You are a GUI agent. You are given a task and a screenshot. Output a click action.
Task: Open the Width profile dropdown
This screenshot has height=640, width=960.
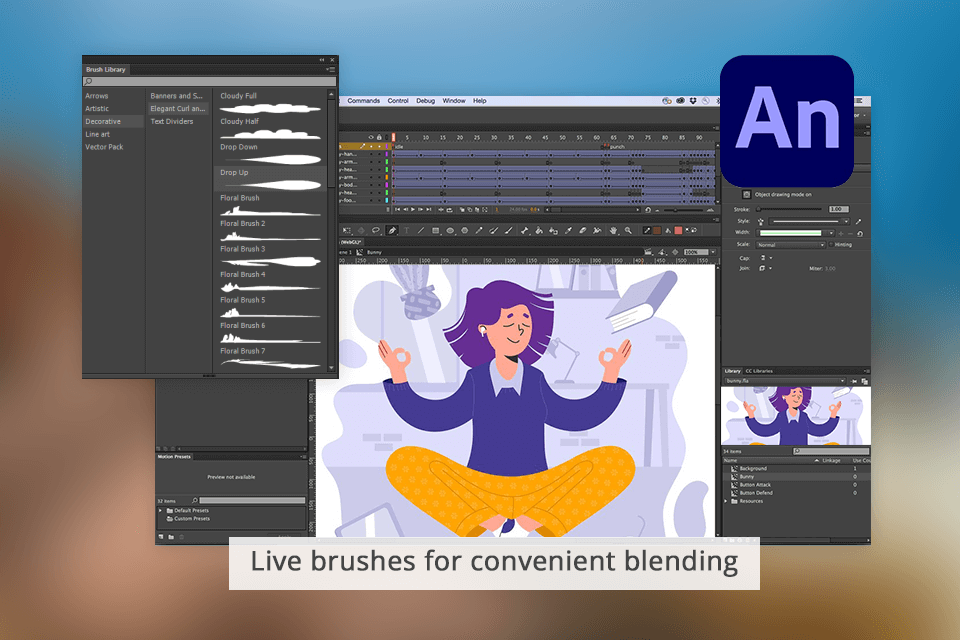click(796, 233)
